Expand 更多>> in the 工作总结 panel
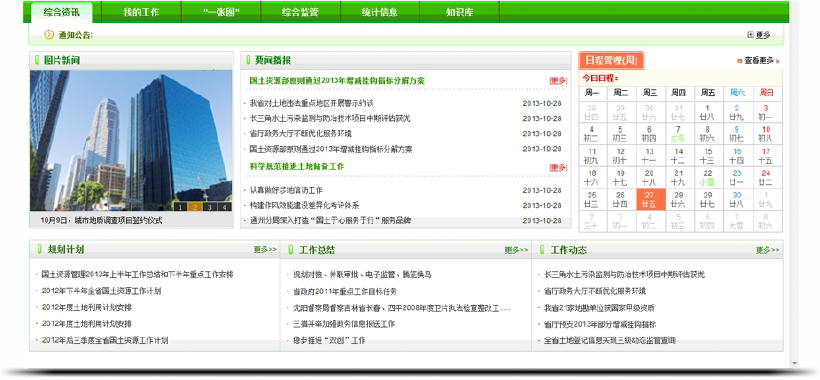Image resolution: width=820 pixels, height=380 pixels. pyautogui.click(x=516, y=250)
